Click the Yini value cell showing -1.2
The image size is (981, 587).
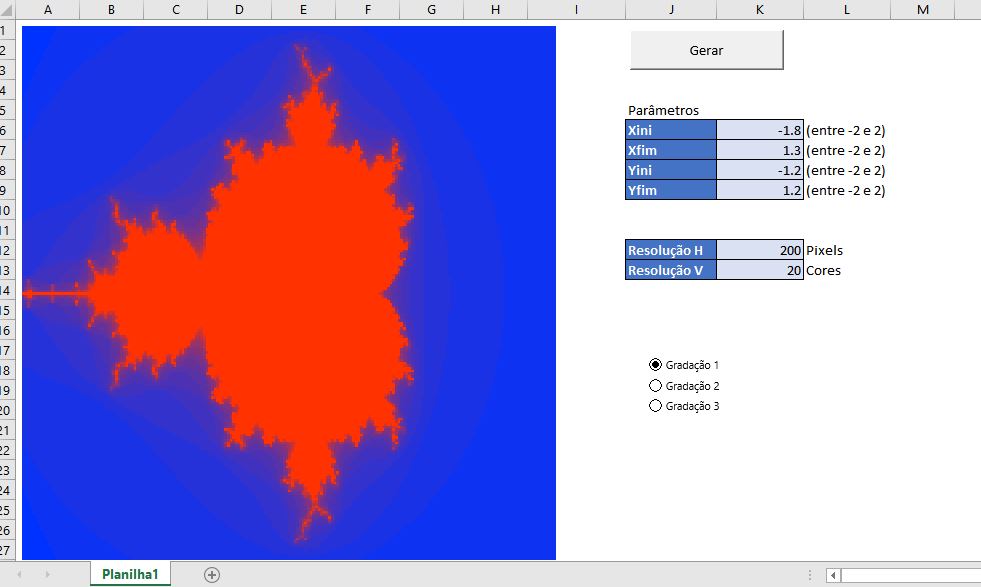(759, 170)
